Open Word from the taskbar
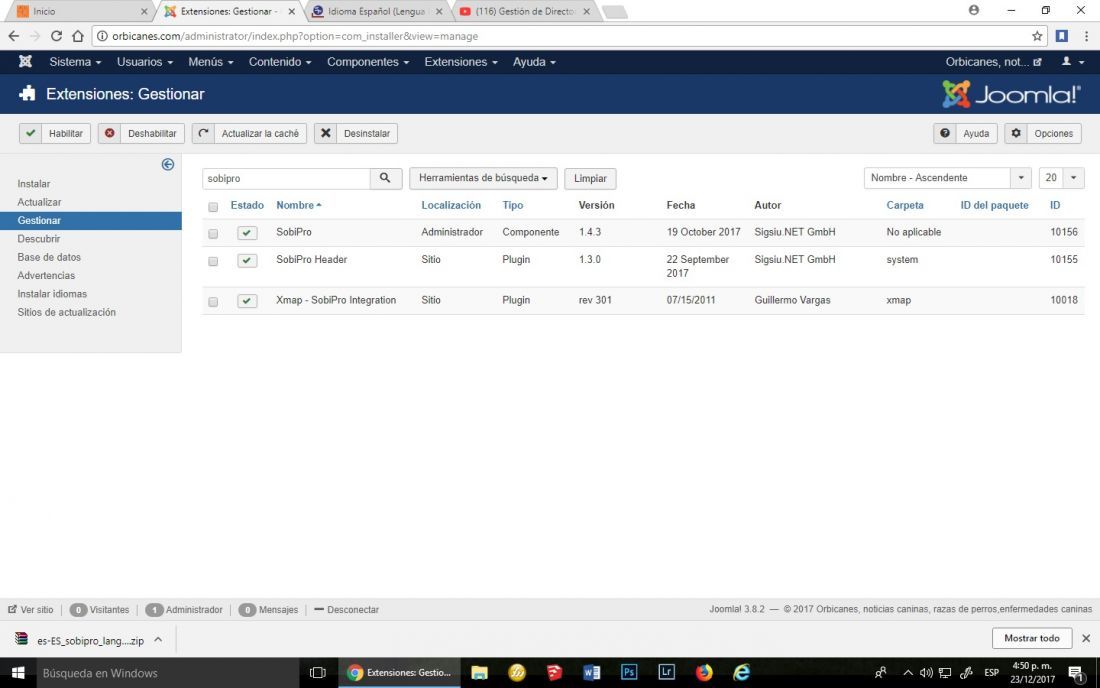 point(591,673)
